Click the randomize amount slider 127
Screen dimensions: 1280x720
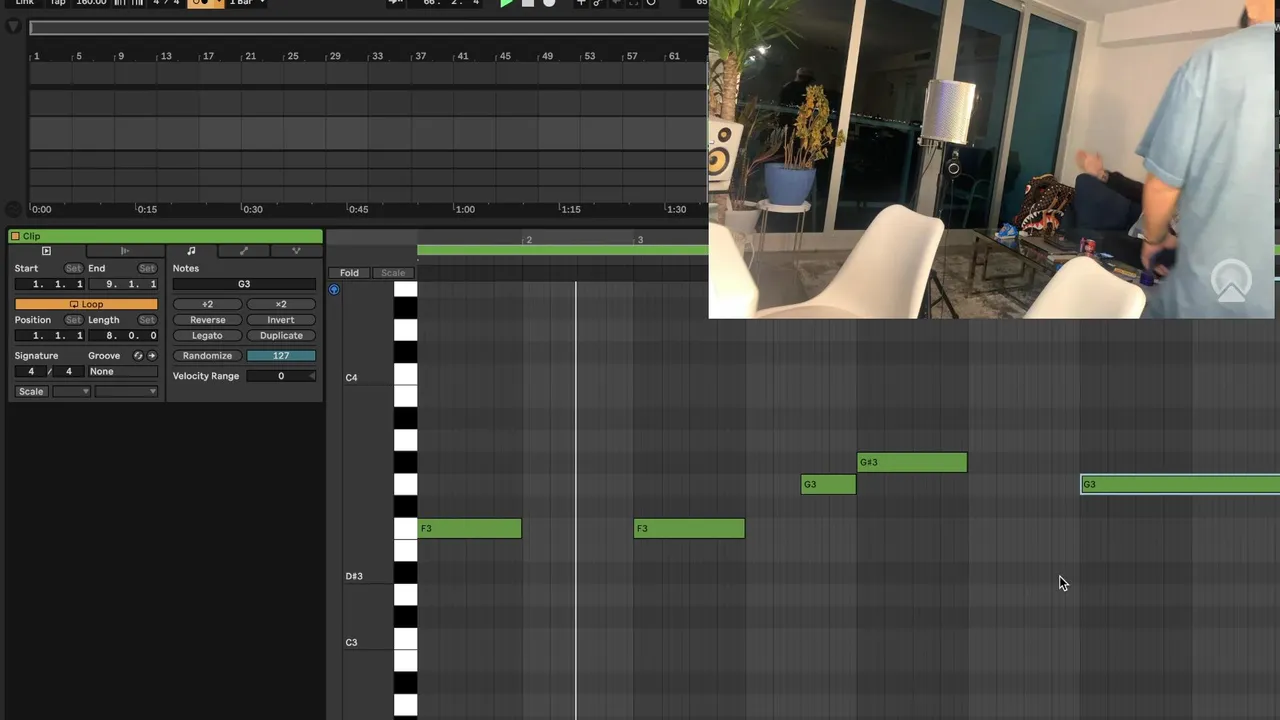click(281, 356)
